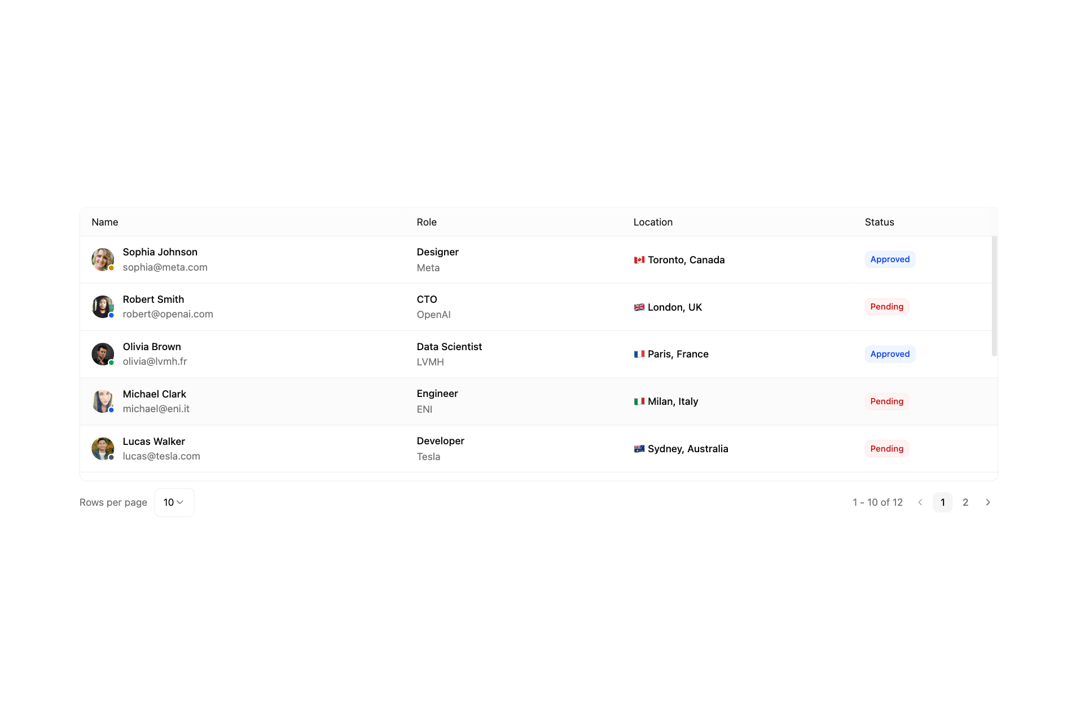Click Robert Smith's Pending status badge
1080x724 pixels.
tap(886, 307)
